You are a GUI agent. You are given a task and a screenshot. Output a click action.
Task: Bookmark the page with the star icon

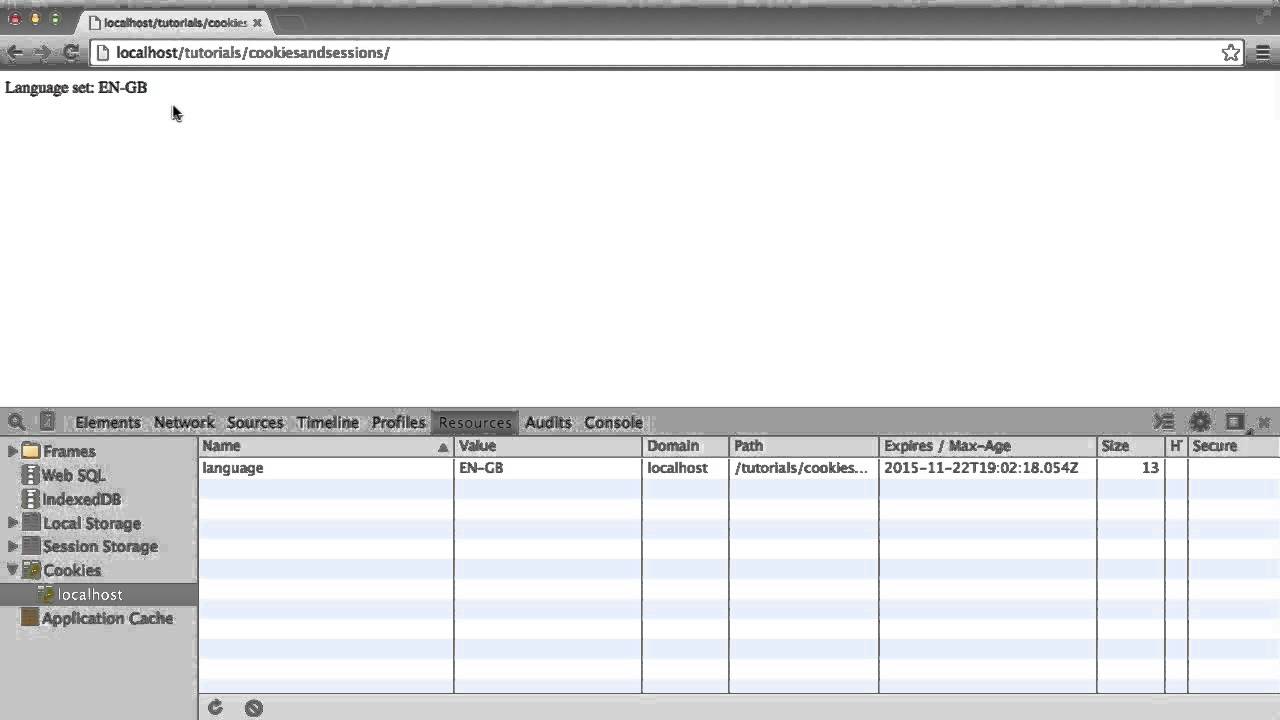1231,52
